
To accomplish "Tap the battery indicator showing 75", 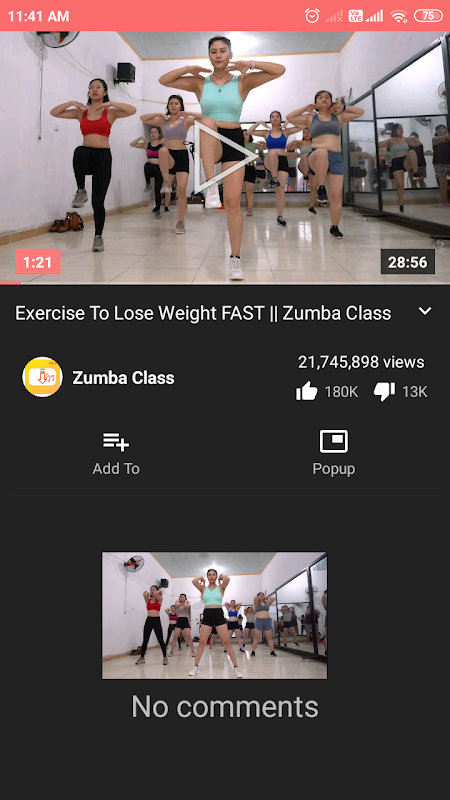I will click(428, 16).
